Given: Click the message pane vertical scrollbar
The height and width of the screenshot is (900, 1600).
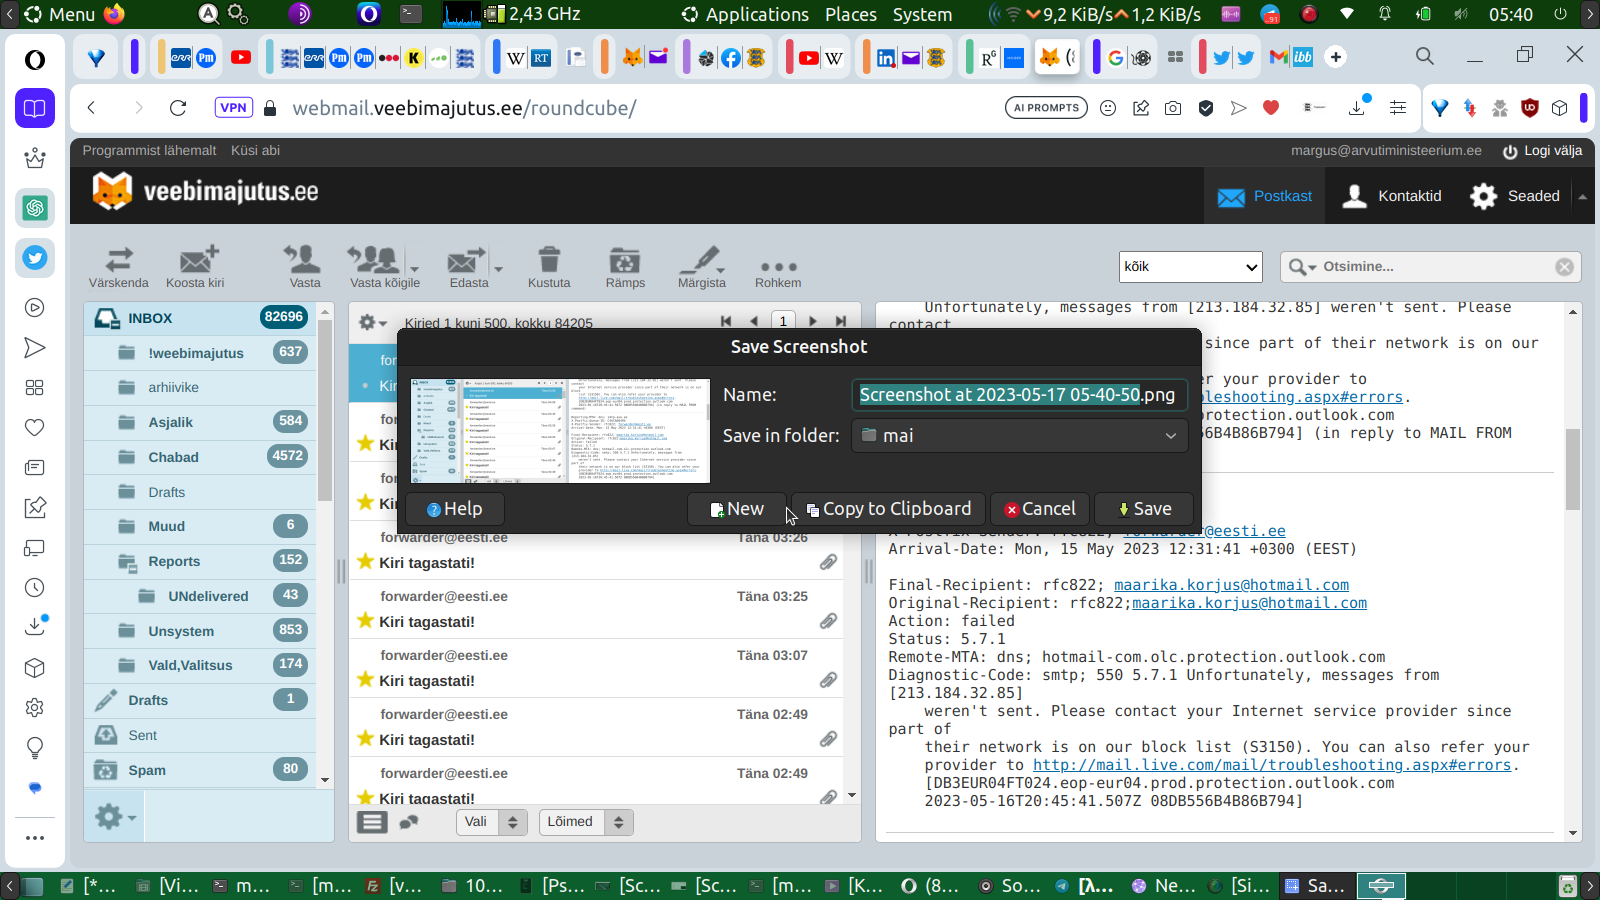Looking at the screenshot, I should pos(1572,470).
